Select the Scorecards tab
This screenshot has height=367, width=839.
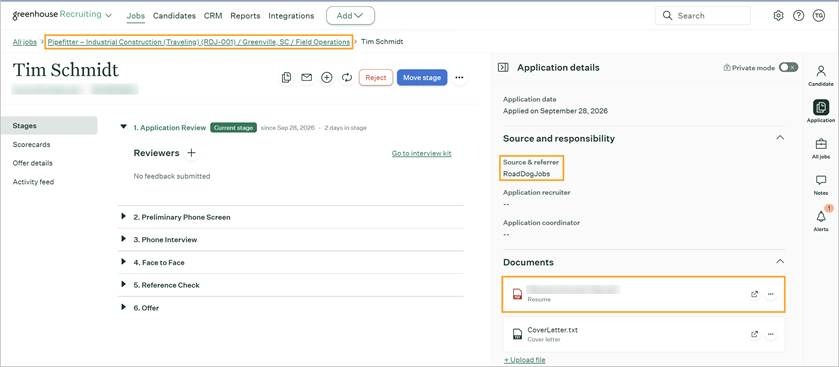(x=32, y=144)
